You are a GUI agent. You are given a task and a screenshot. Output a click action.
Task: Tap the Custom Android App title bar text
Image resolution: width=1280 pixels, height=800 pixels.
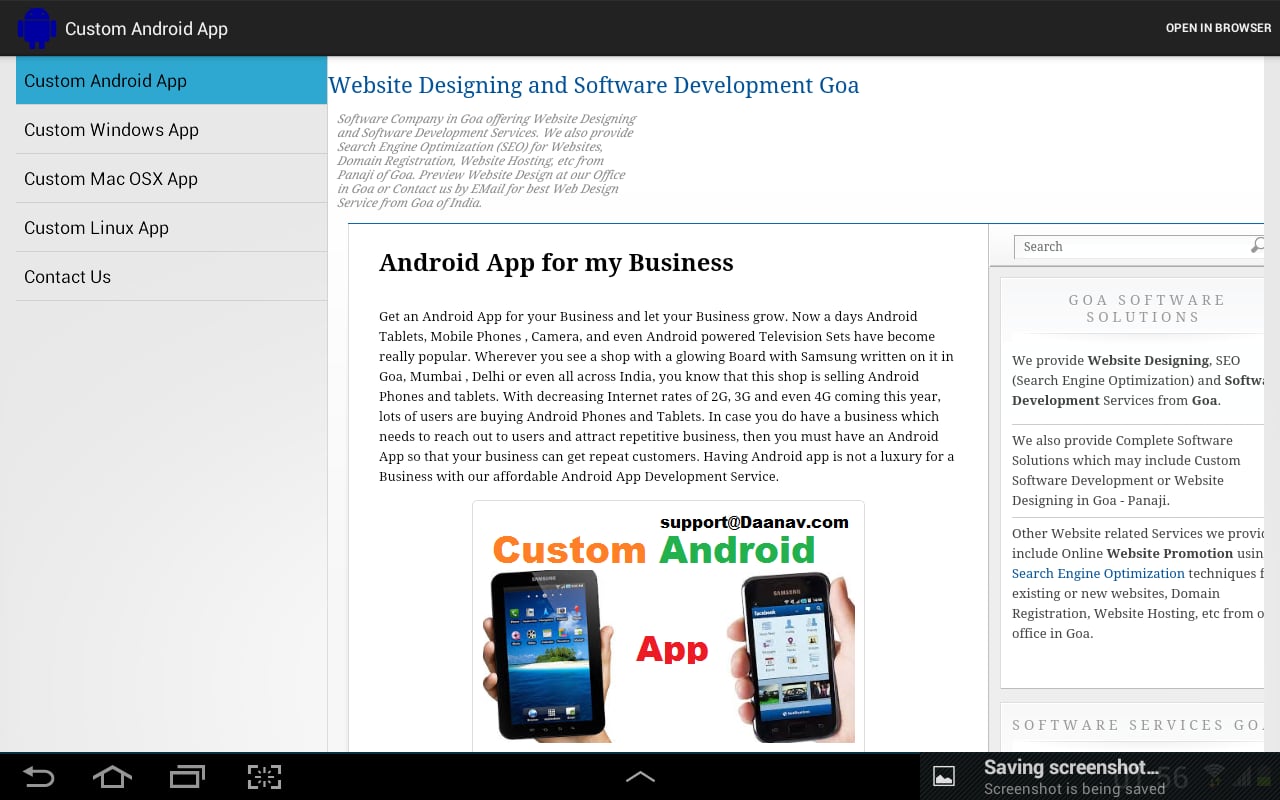click(x=146, y=29)
